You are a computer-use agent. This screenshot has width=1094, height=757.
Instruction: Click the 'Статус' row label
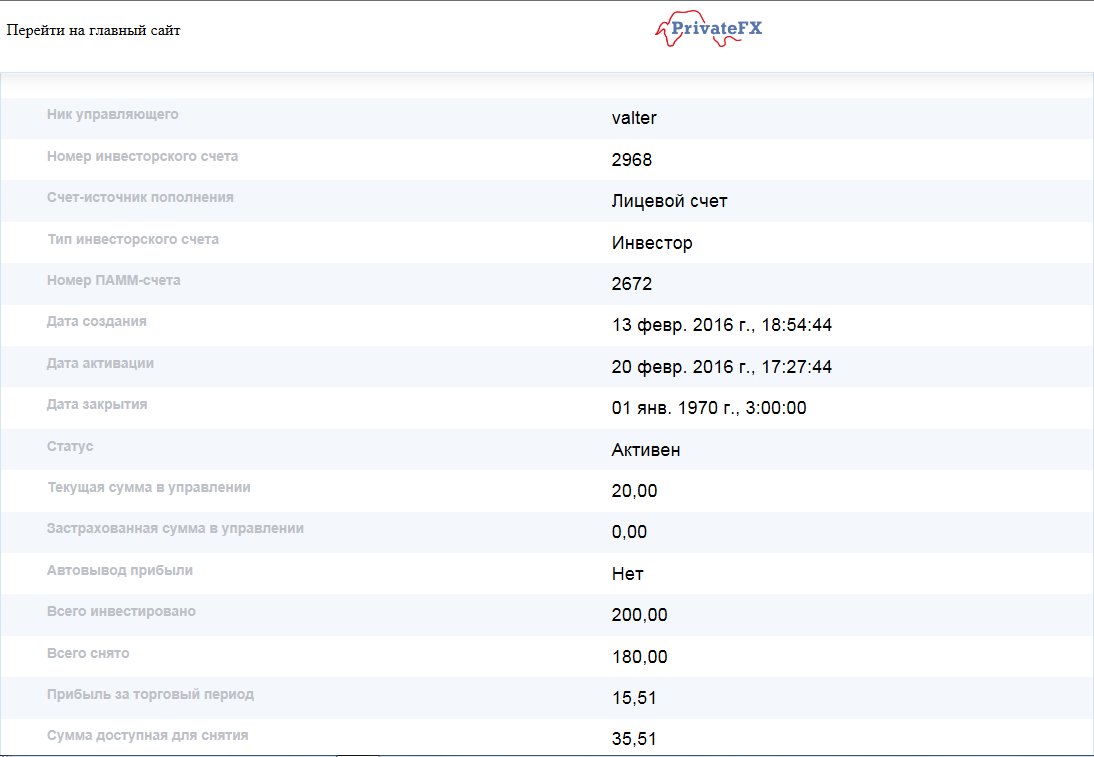(70, 446)
